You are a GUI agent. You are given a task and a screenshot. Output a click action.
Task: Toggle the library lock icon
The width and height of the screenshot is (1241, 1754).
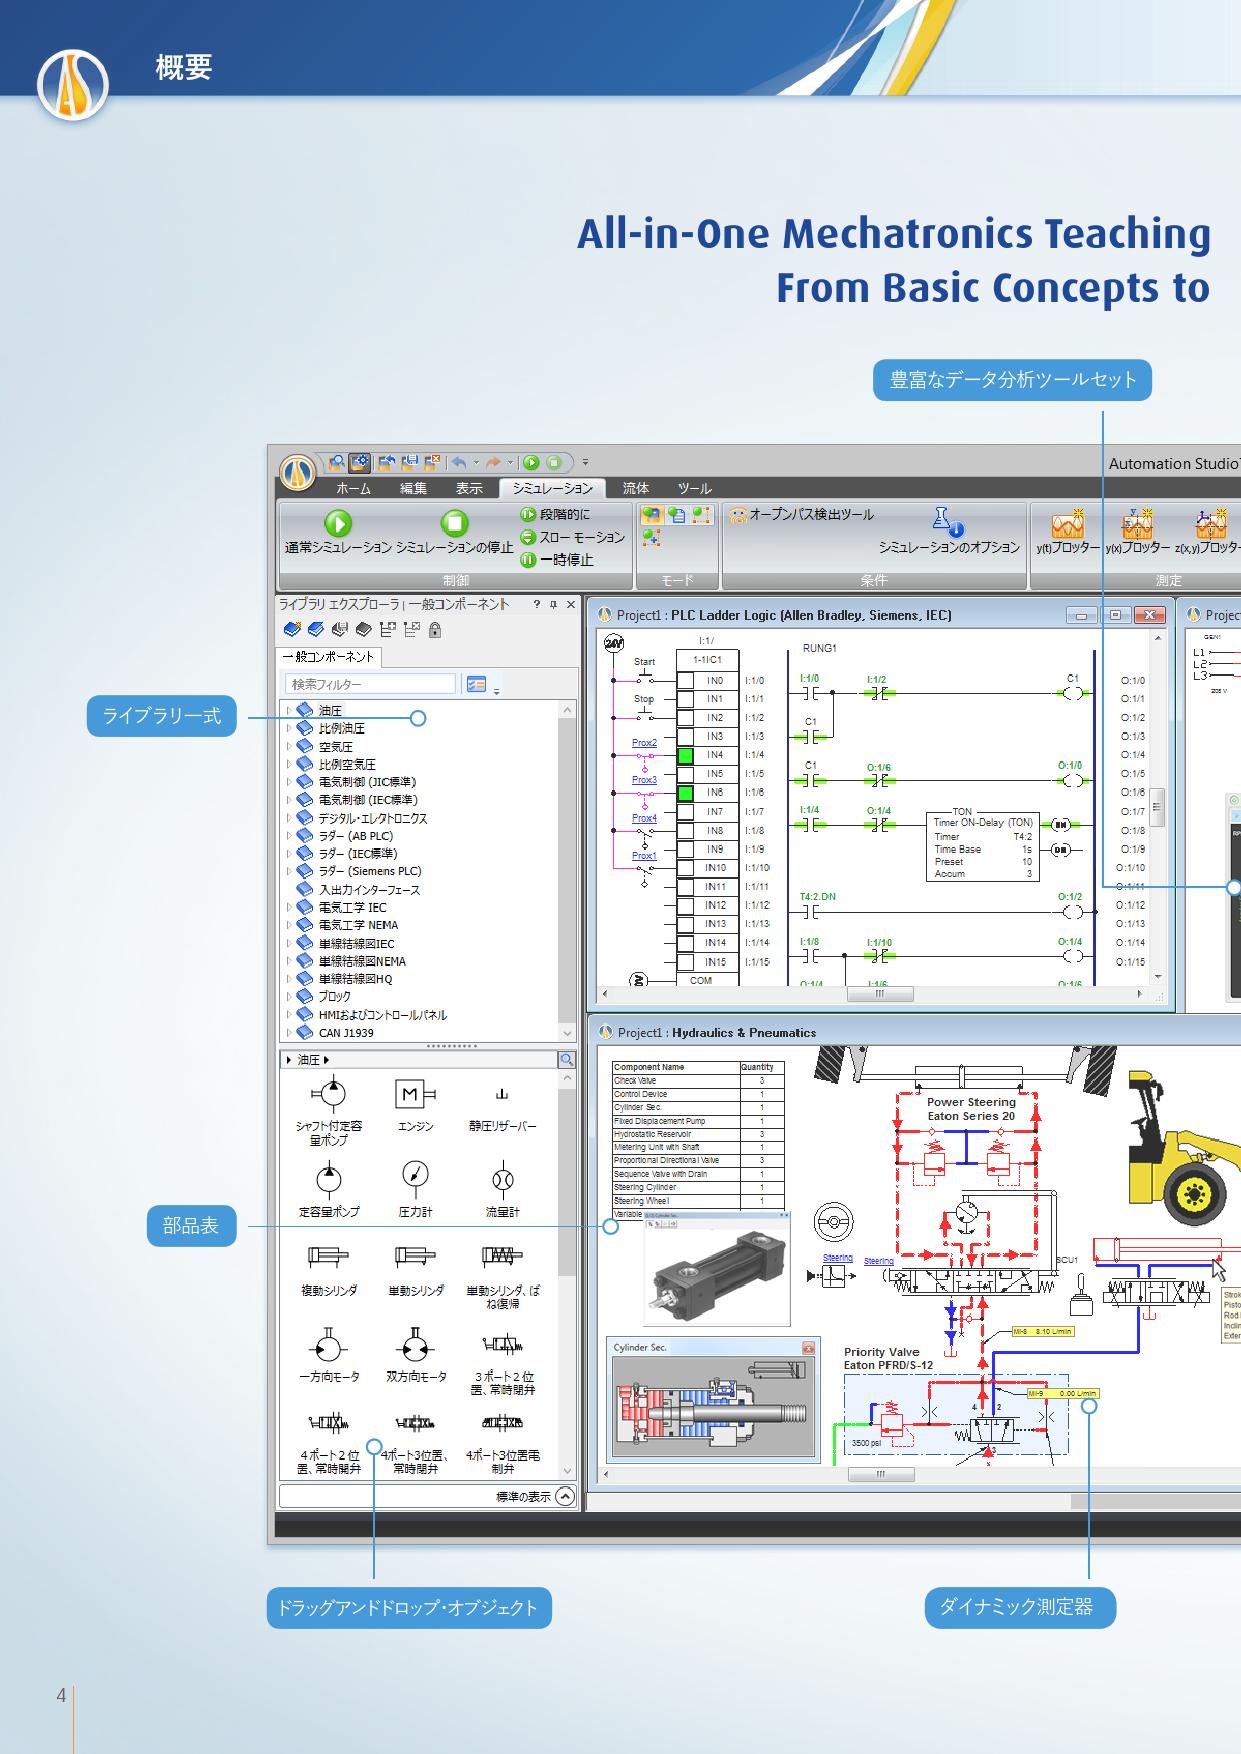(435, 630)
